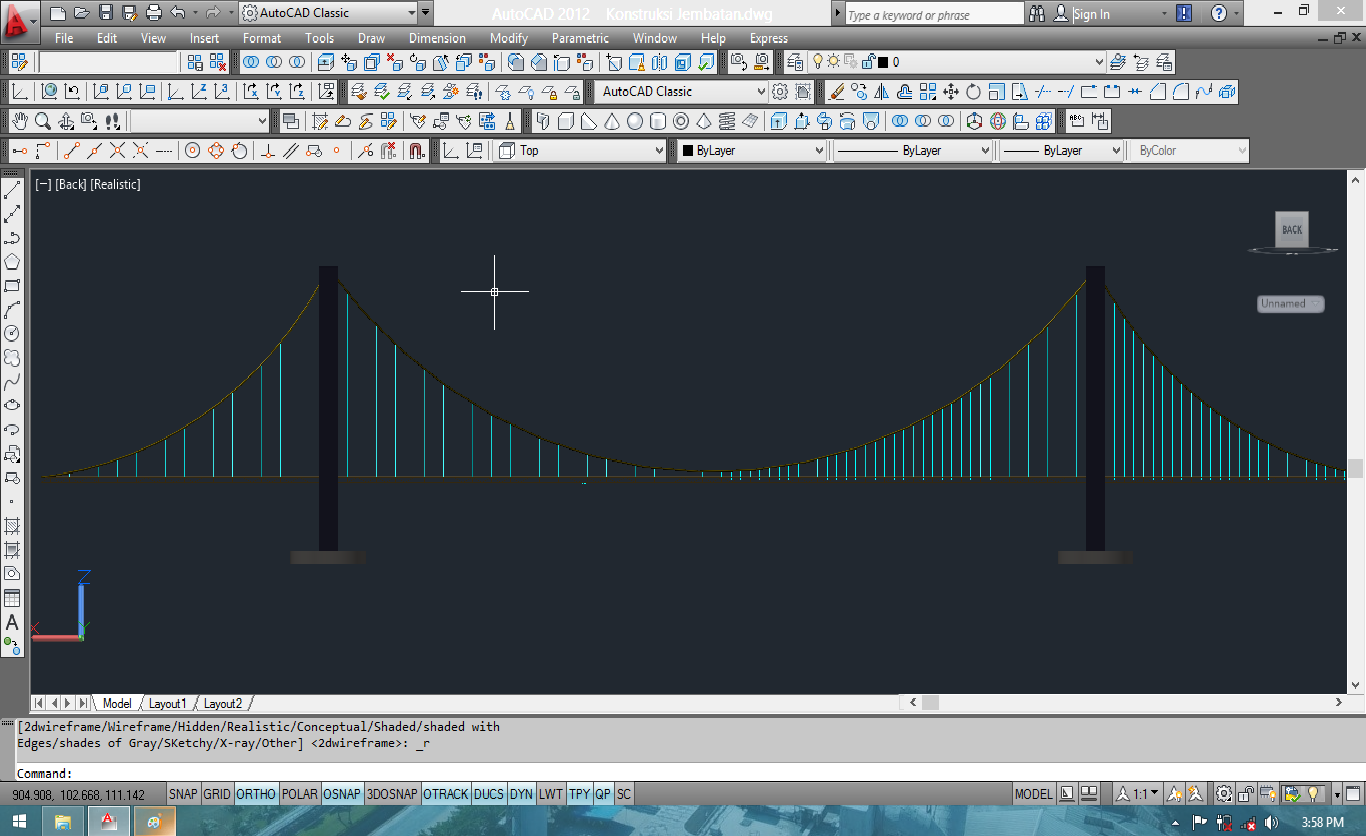Open the layer list dropdown
1366x836 pixels.
coord(958,62)
